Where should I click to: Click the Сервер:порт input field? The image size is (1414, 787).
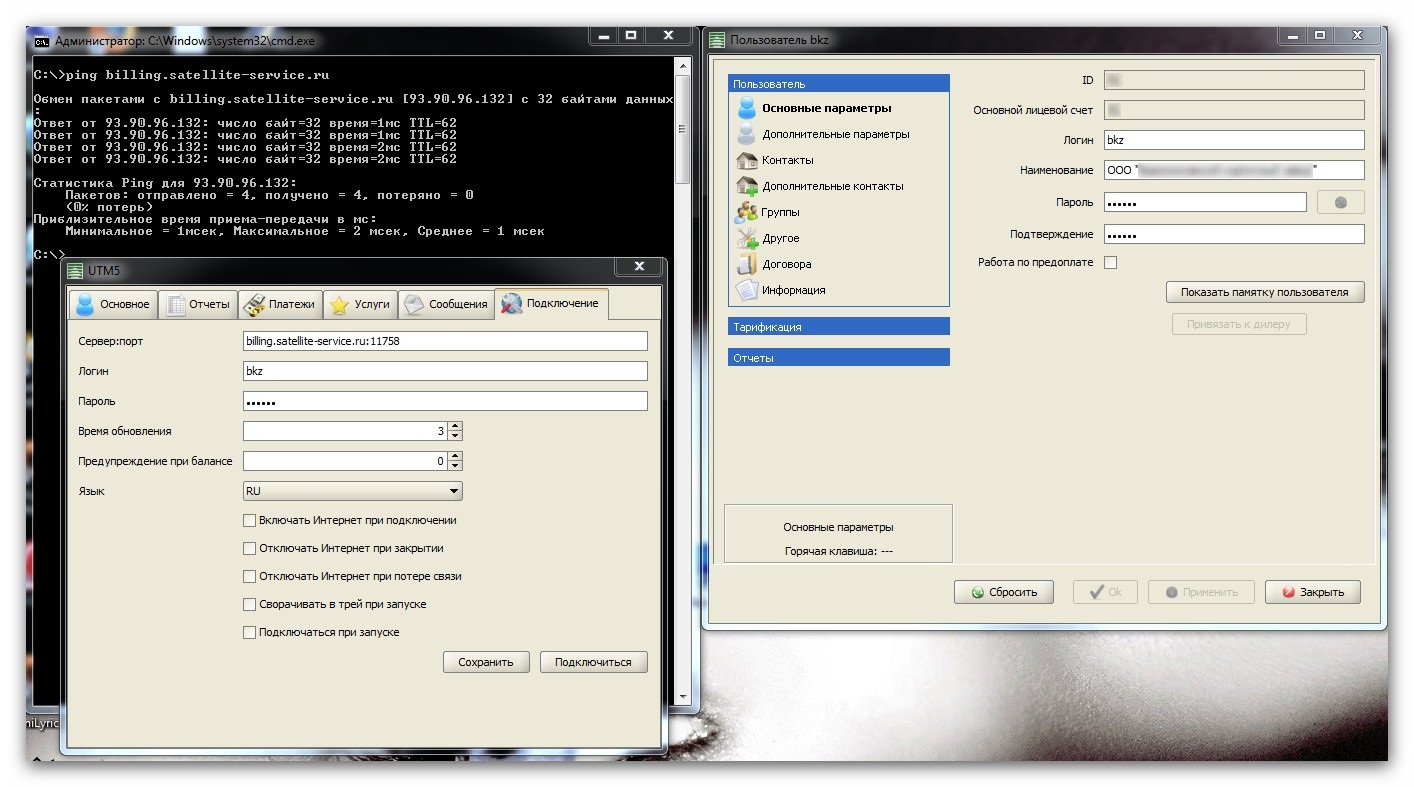pyautogui.click(x=445, y=341)
